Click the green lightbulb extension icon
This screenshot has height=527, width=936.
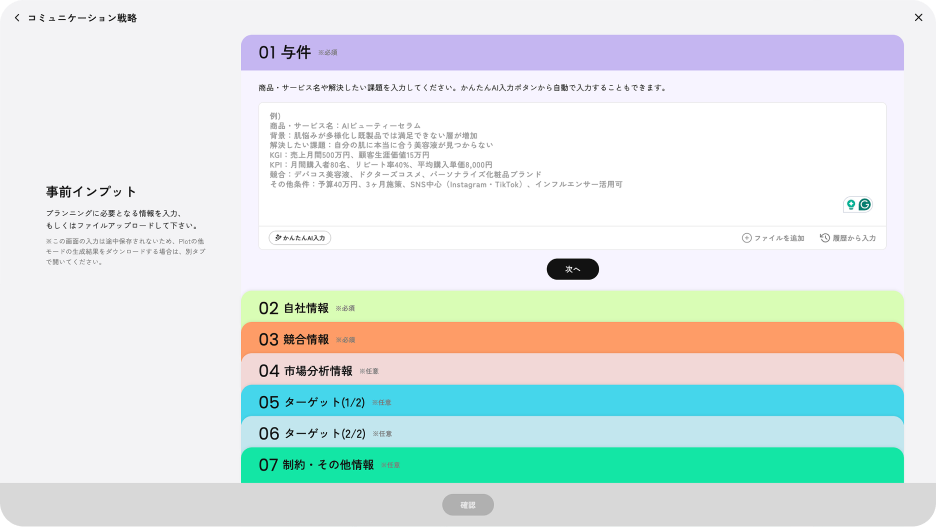[x=851, y=205]
